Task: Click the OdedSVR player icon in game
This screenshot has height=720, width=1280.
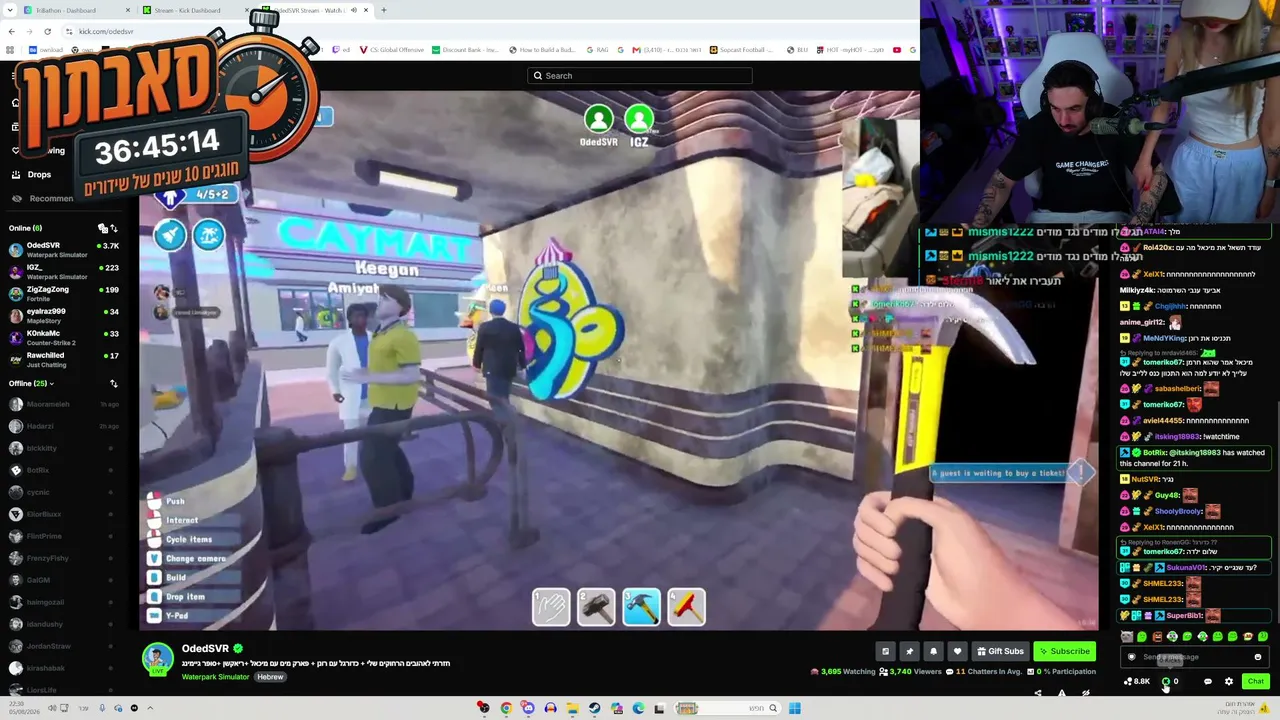Action: 598,120
